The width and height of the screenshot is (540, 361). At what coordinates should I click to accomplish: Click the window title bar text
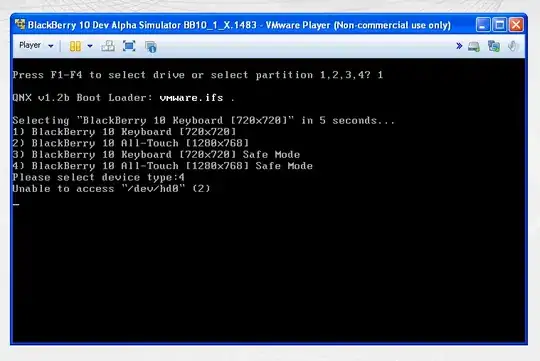[239, 25]
